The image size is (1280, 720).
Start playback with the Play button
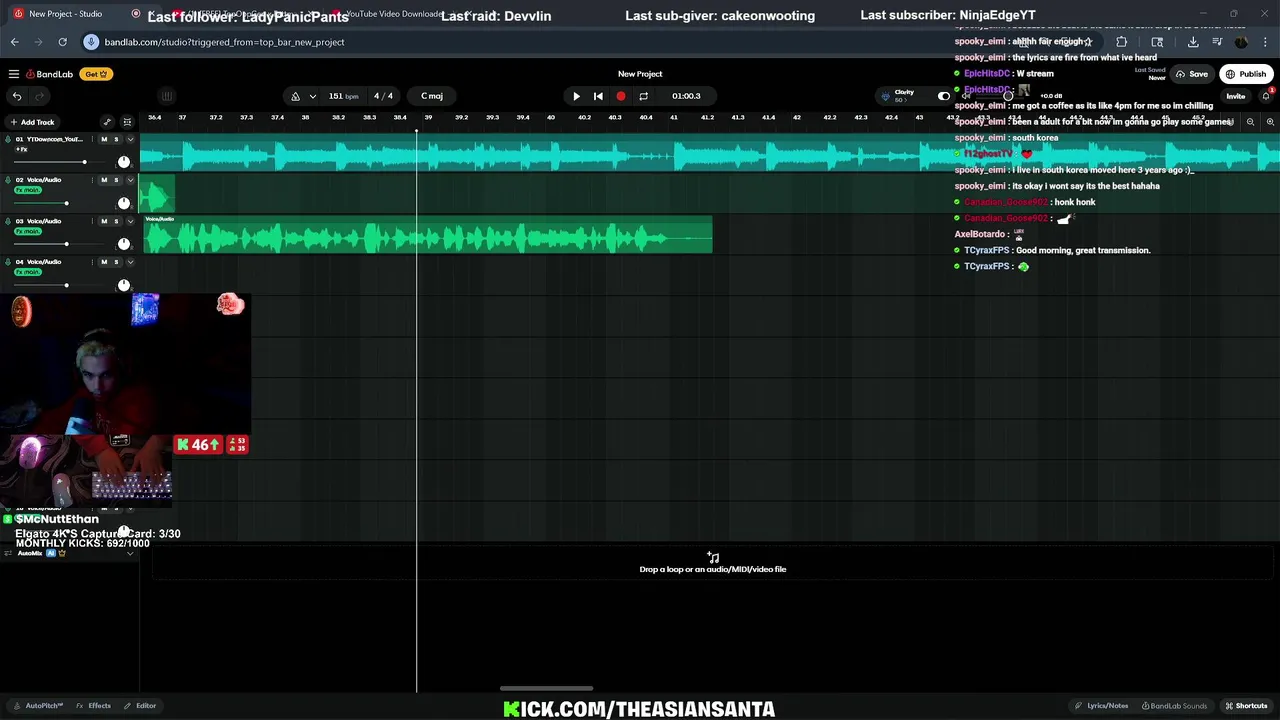[x=576, y=96]
